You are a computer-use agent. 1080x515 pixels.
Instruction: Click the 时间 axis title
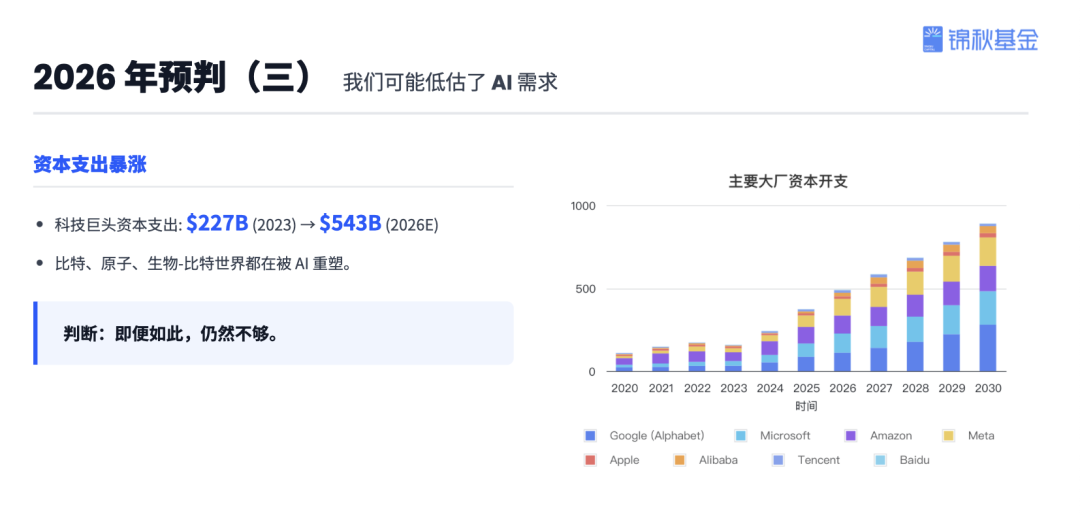(806, 406)
